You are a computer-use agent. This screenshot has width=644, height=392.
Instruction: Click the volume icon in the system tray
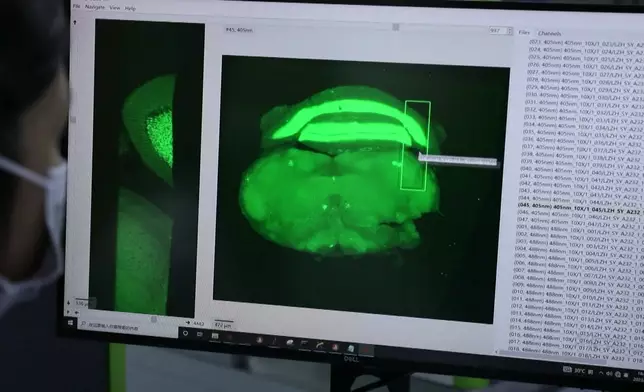click(610, 374)
